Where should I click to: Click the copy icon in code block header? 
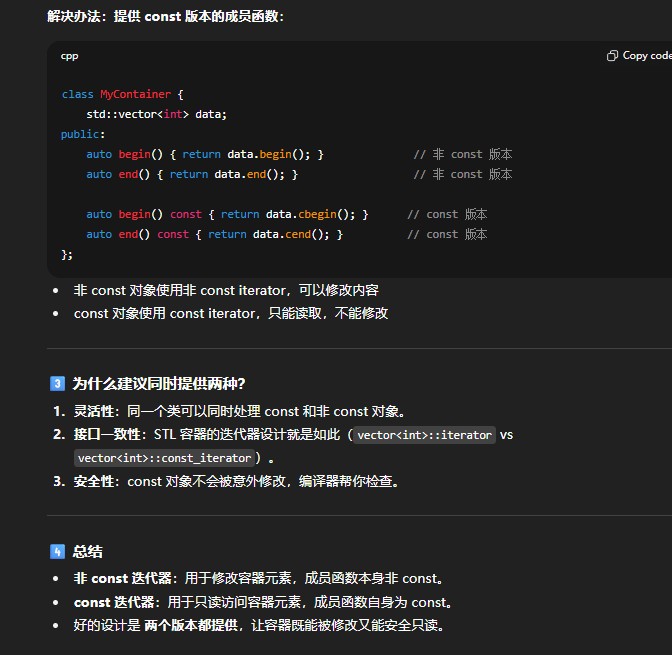(612, 56)
